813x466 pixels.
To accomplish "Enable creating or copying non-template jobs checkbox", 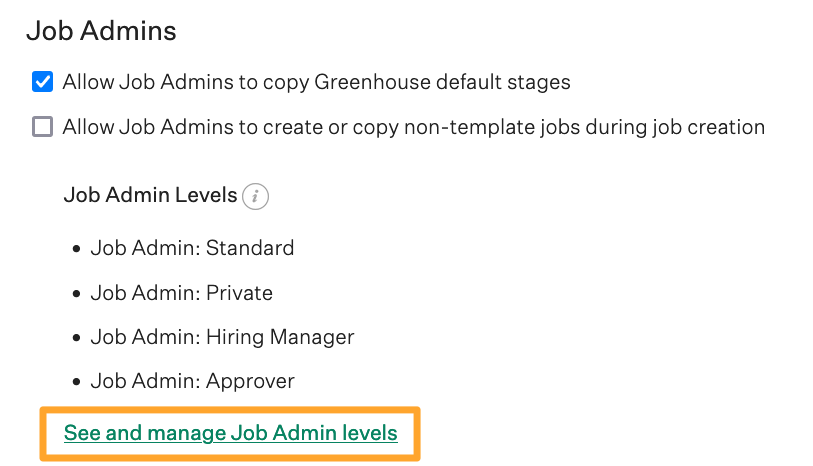I will (42, 128).
